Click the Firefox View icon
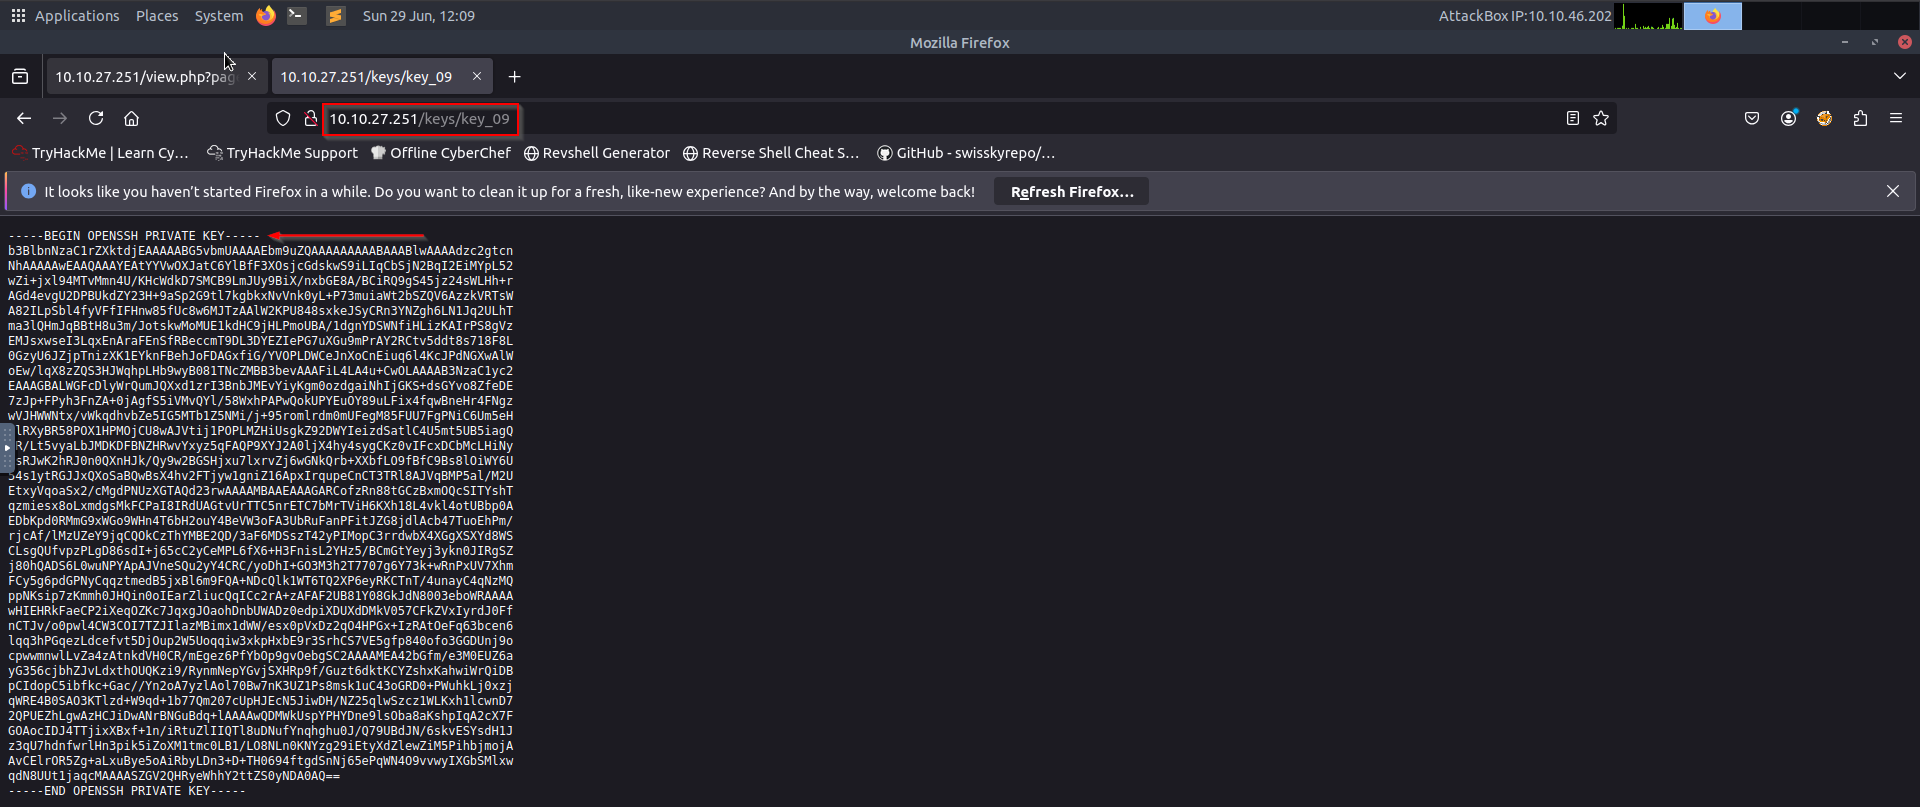Image resolution: width=1920 pixels, height=807 pixels. [x=20, y=77]
